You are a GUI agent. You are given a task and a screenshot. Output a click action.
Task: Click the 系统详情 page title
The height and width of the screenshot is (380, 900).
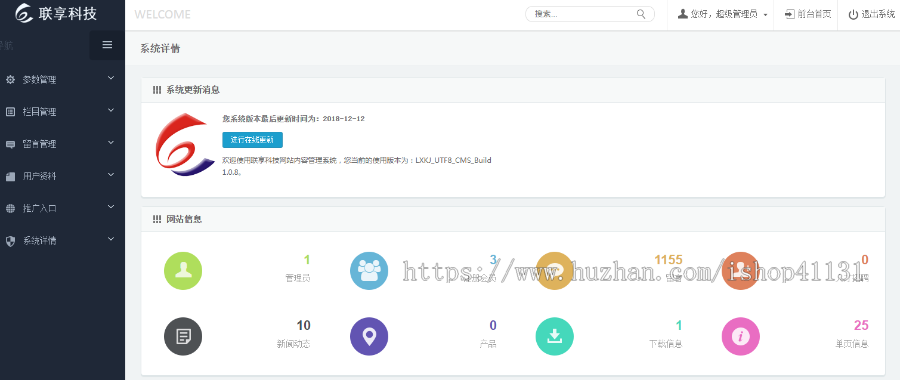[x=160, y=48]
